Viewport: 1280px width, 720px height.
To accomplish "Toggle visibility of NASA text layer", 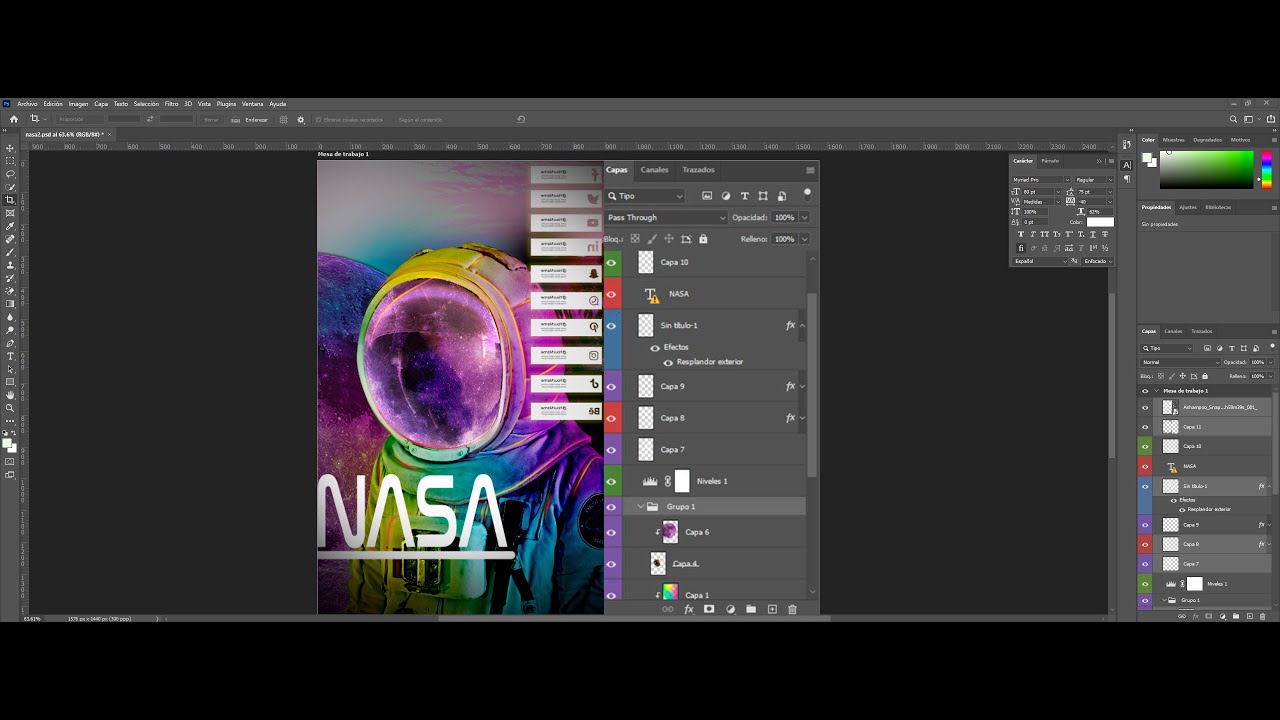I will tap(611, 294).
